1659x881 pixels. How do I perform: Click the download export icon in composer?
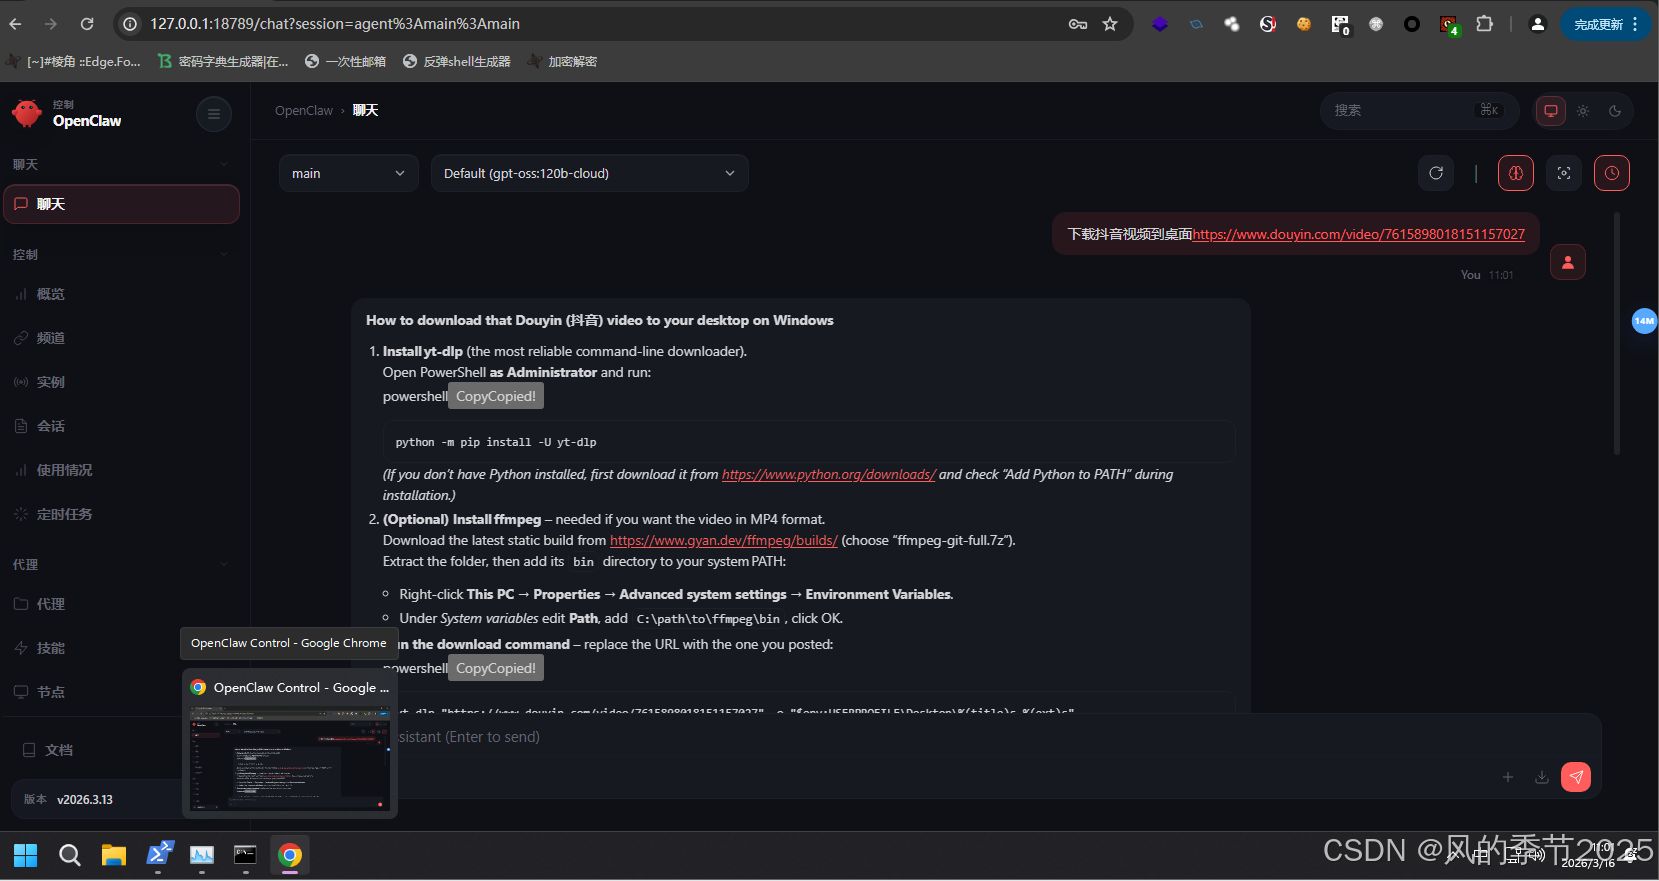[x=1542, y=777]
